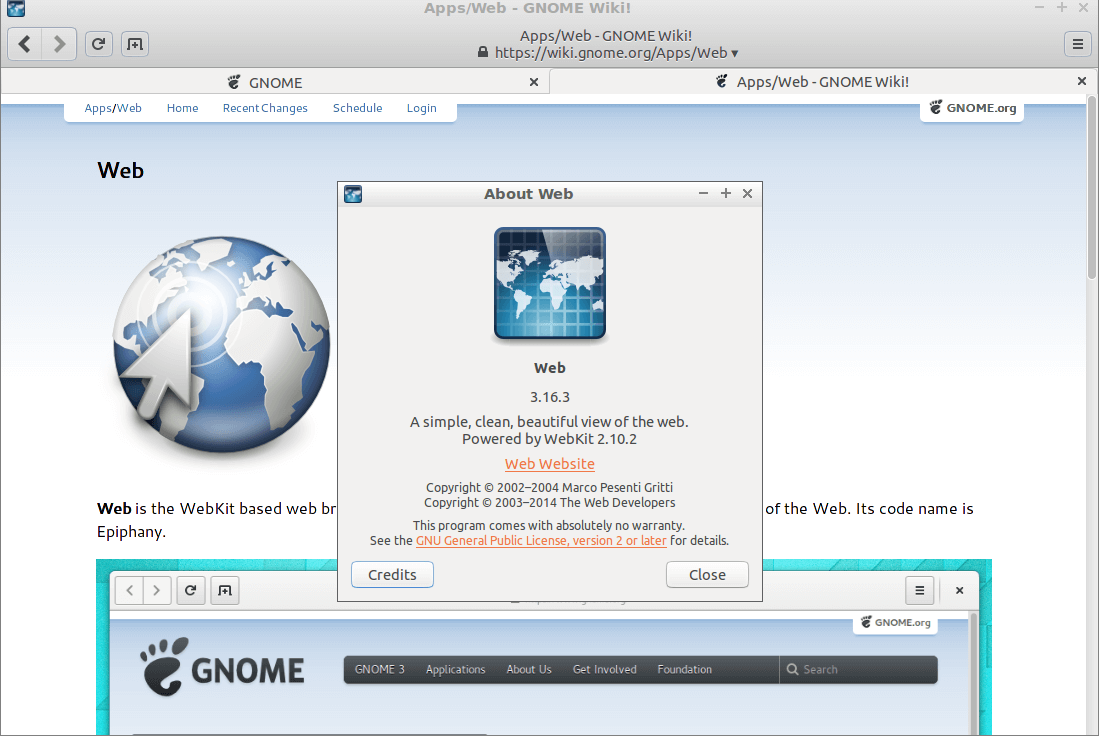Click the reload icon in the embedded screenshot
The image size is (1099, 736).
190,590
